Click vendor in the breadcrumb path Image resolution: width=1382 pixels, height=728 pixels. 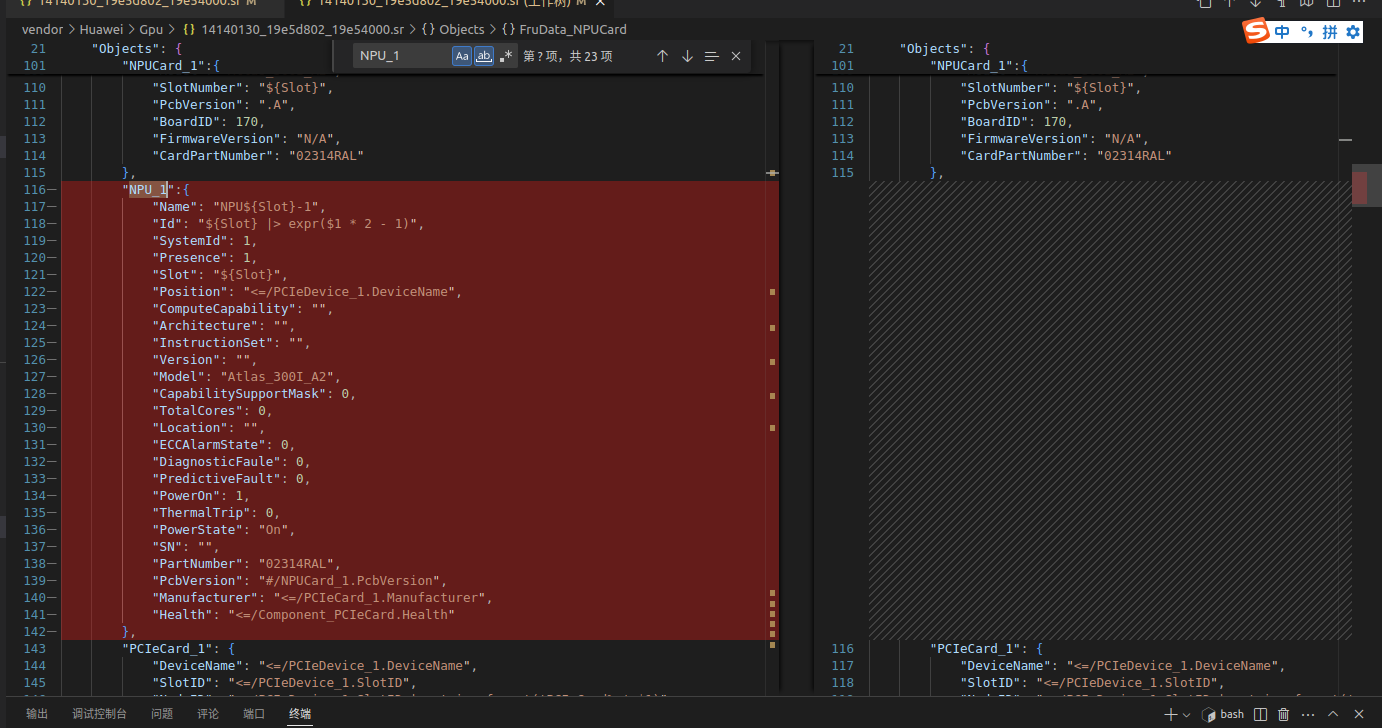(42, 30)
